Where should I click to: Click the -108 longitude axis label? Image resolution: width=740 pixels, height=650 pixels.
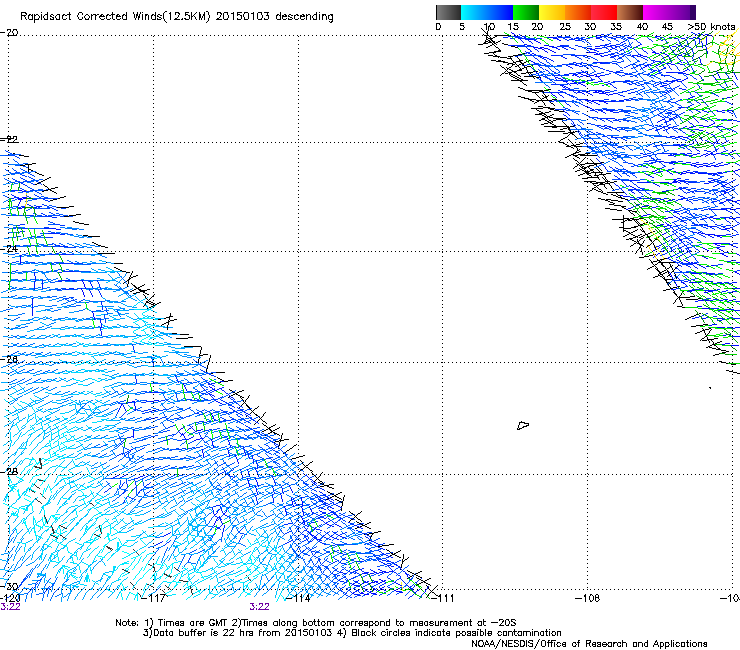(x=588, y=598)
